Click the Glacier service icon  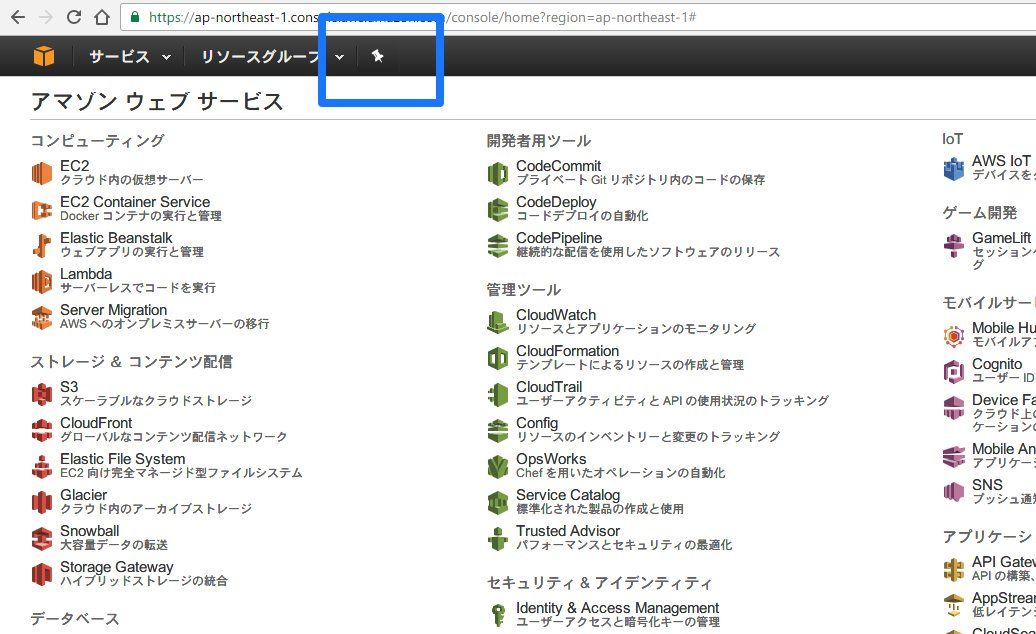click(x=42, y=502)
